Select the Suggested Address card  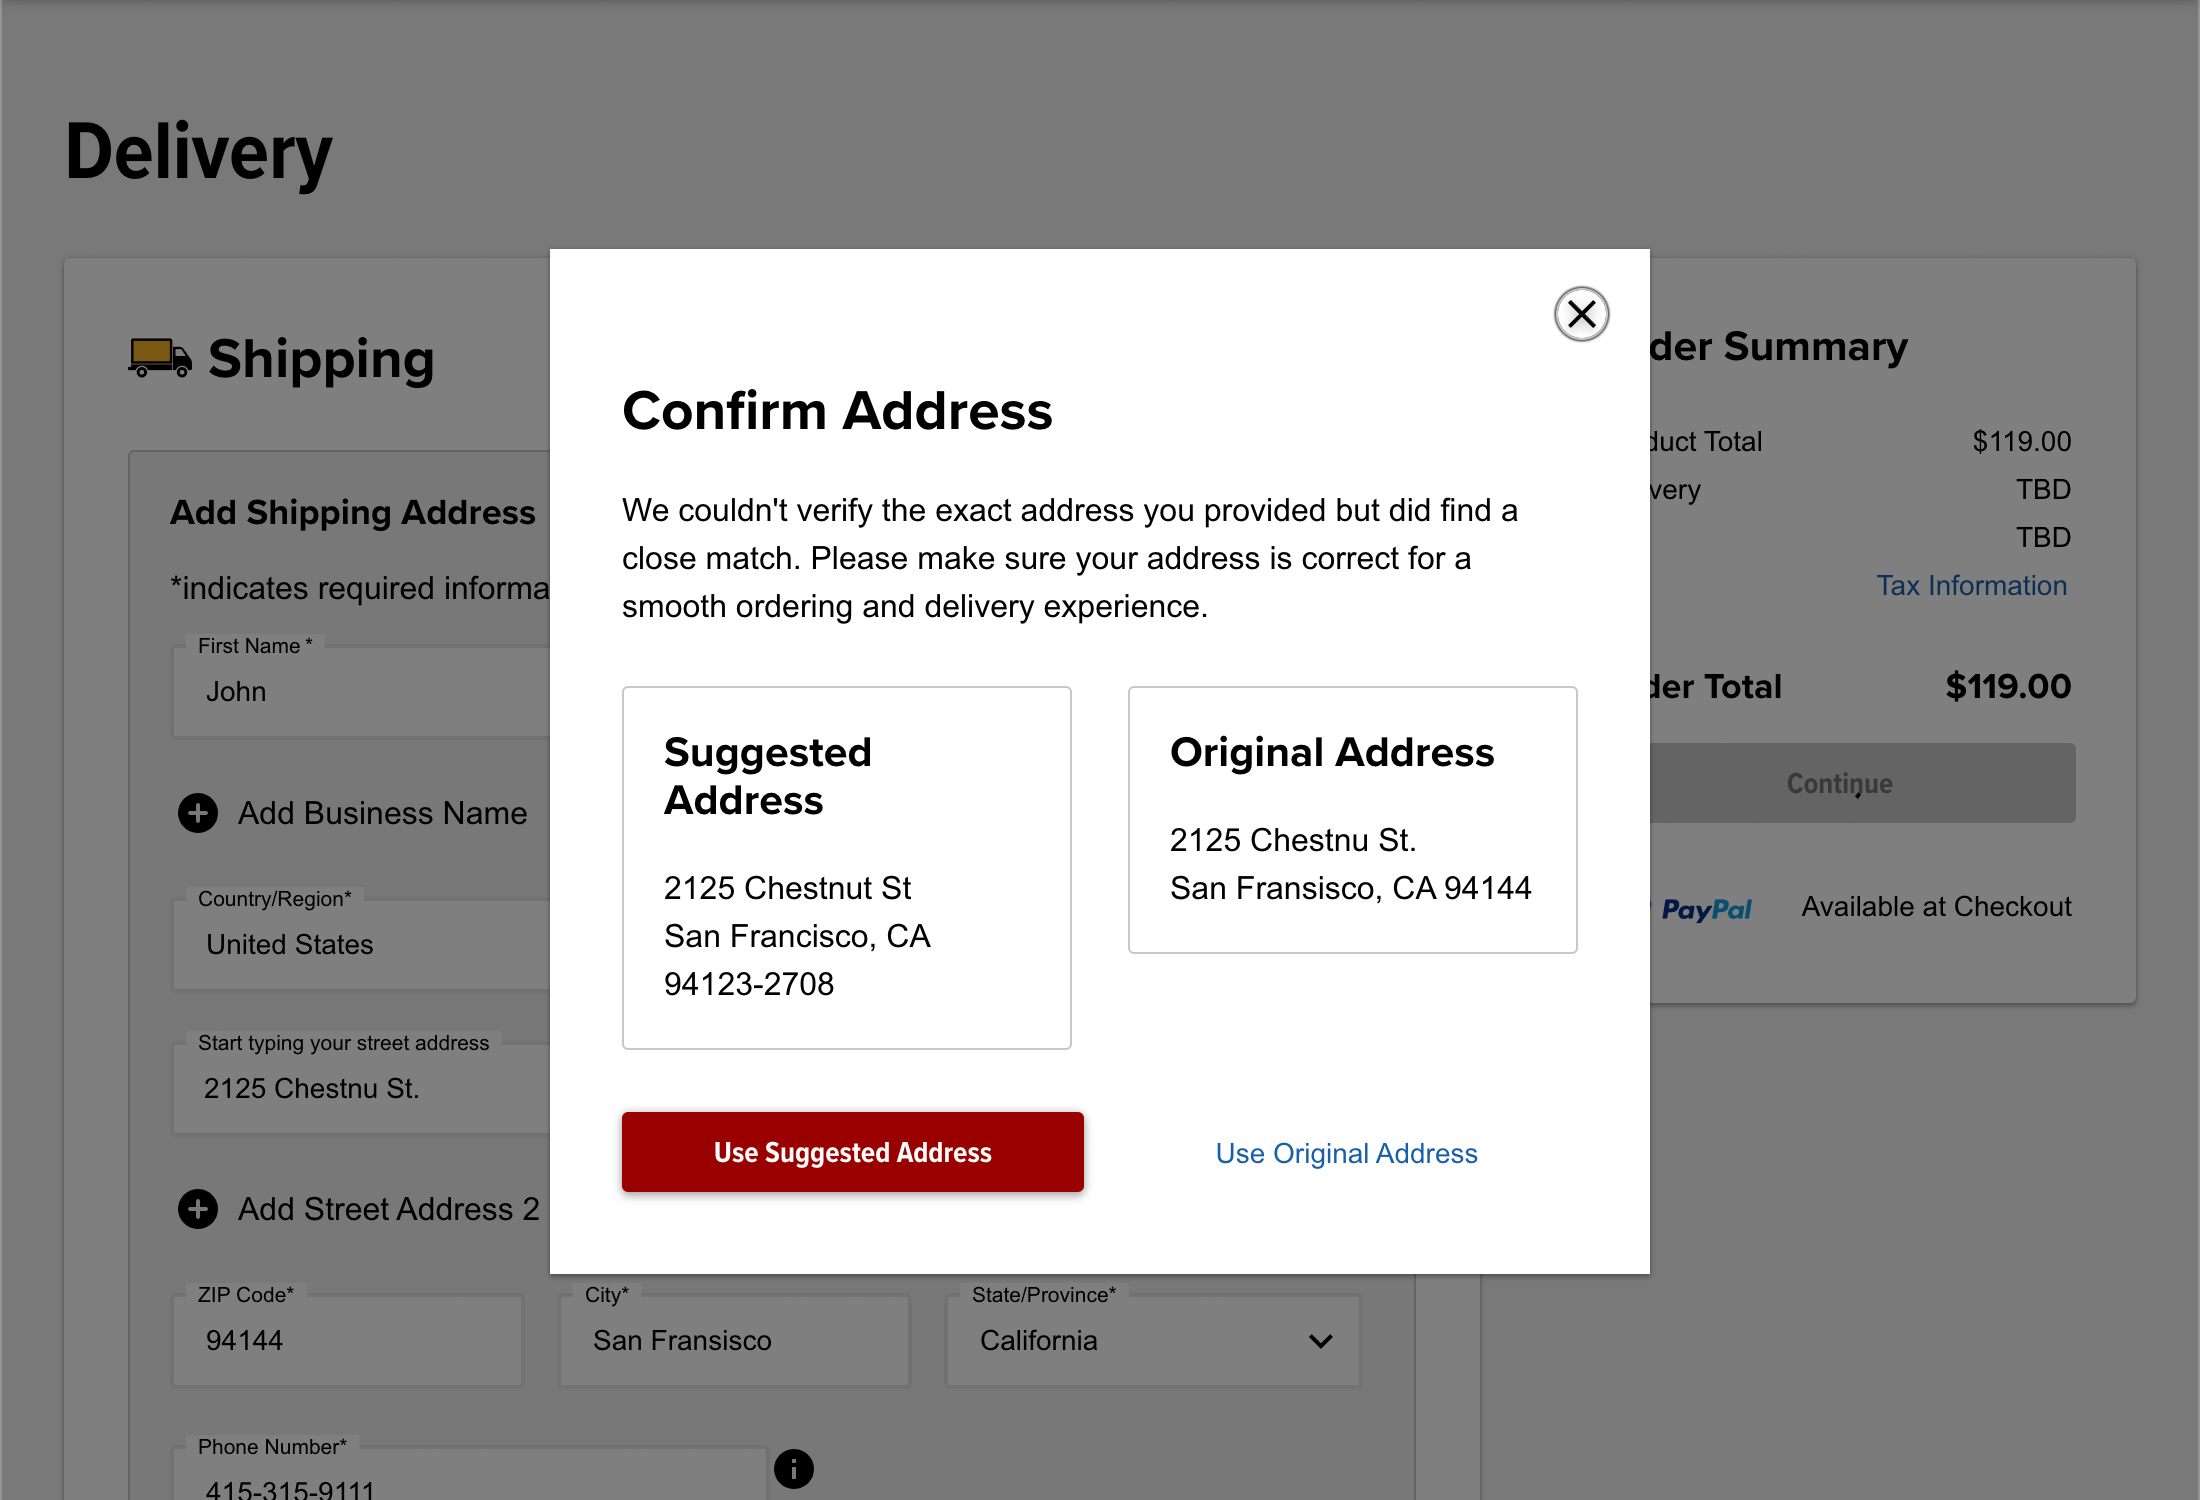[846, 867]
